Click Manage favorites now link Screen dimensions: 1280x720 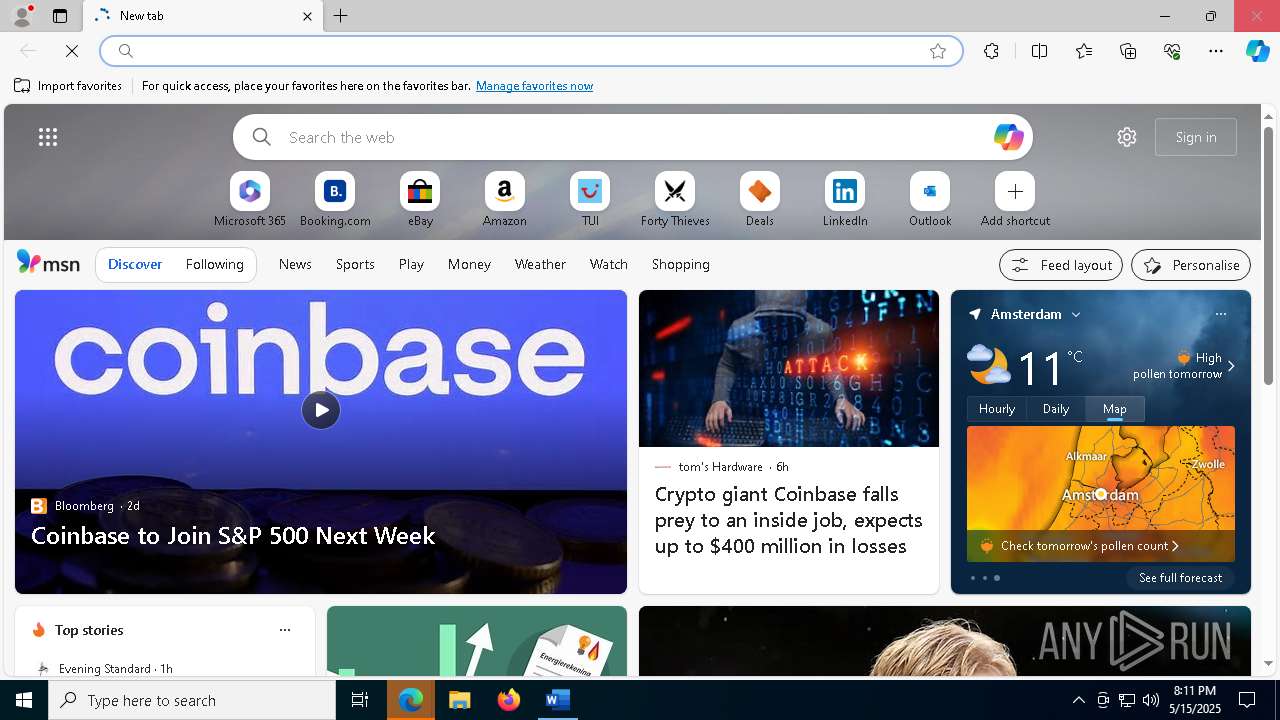[x=534, y=86]
